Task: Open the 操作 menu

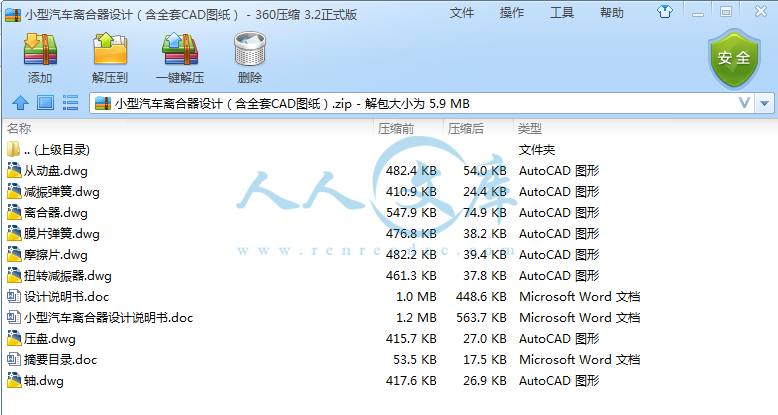Action: (x=512, y=13)
